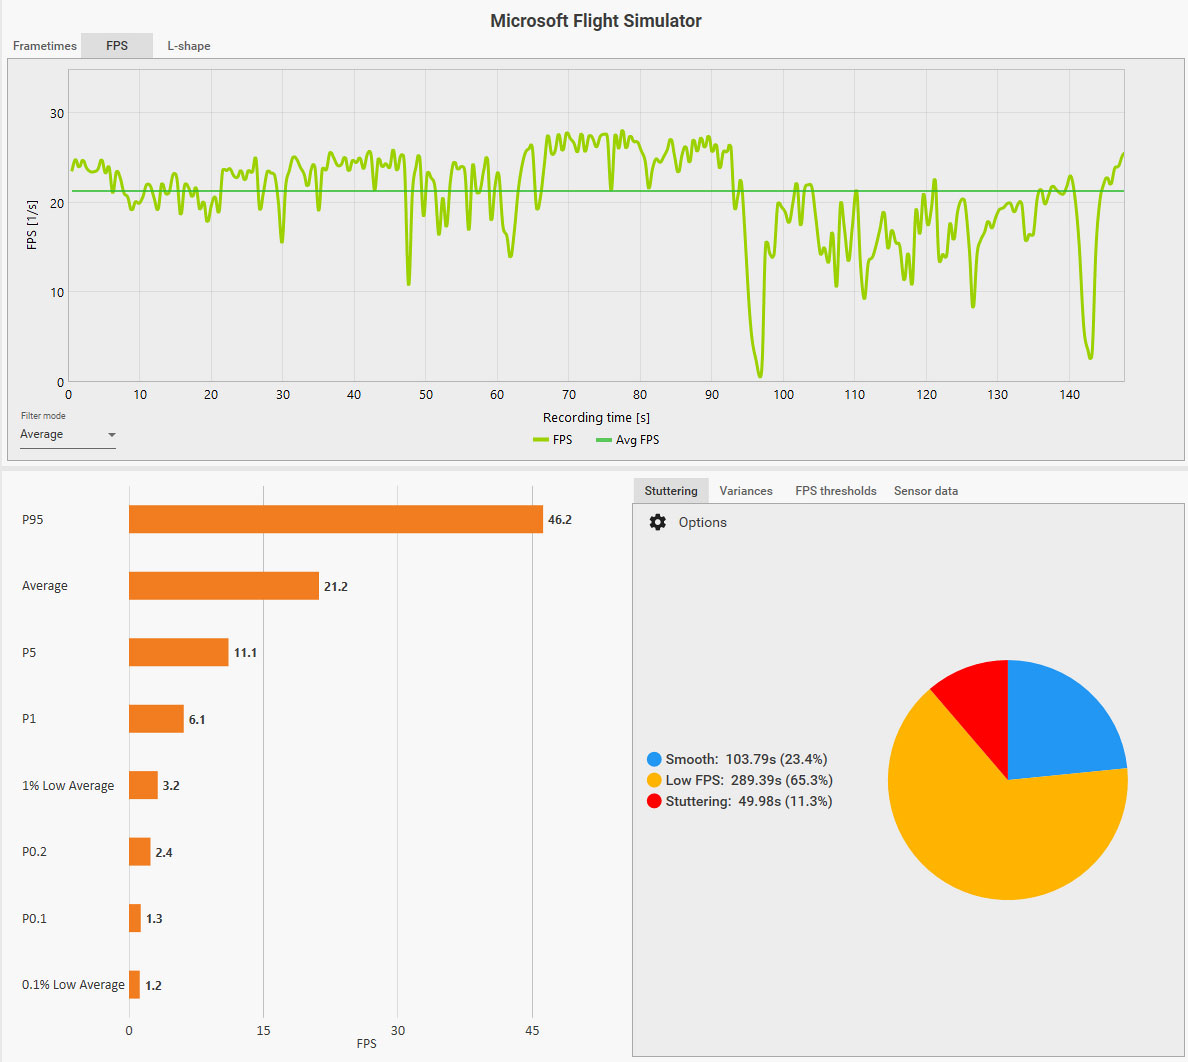Viewport: 1188px width, 1062px height.
Task: Toggle the FPS series legend marker
Action: 541,439
